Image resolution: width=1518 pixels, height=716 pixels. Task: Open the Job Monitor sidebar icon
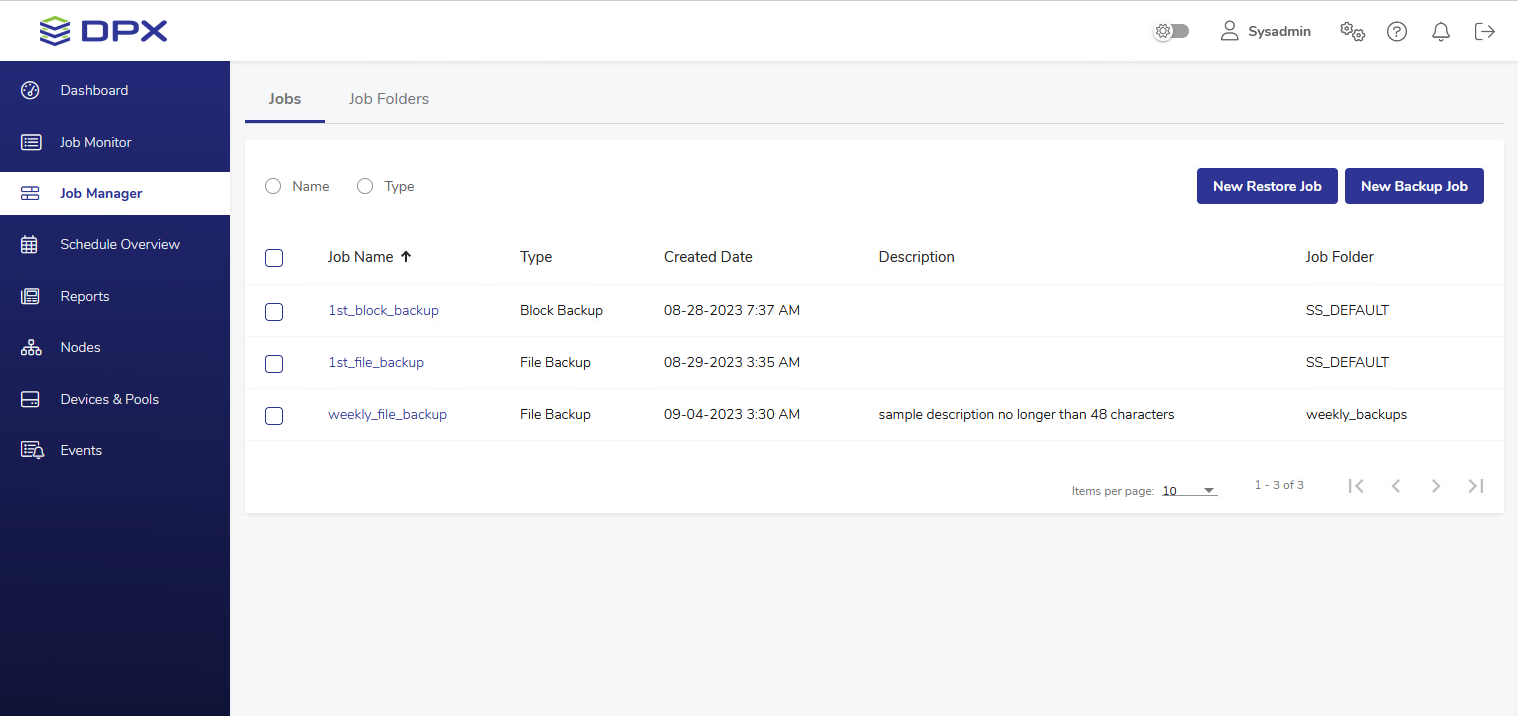click(31, 142)
